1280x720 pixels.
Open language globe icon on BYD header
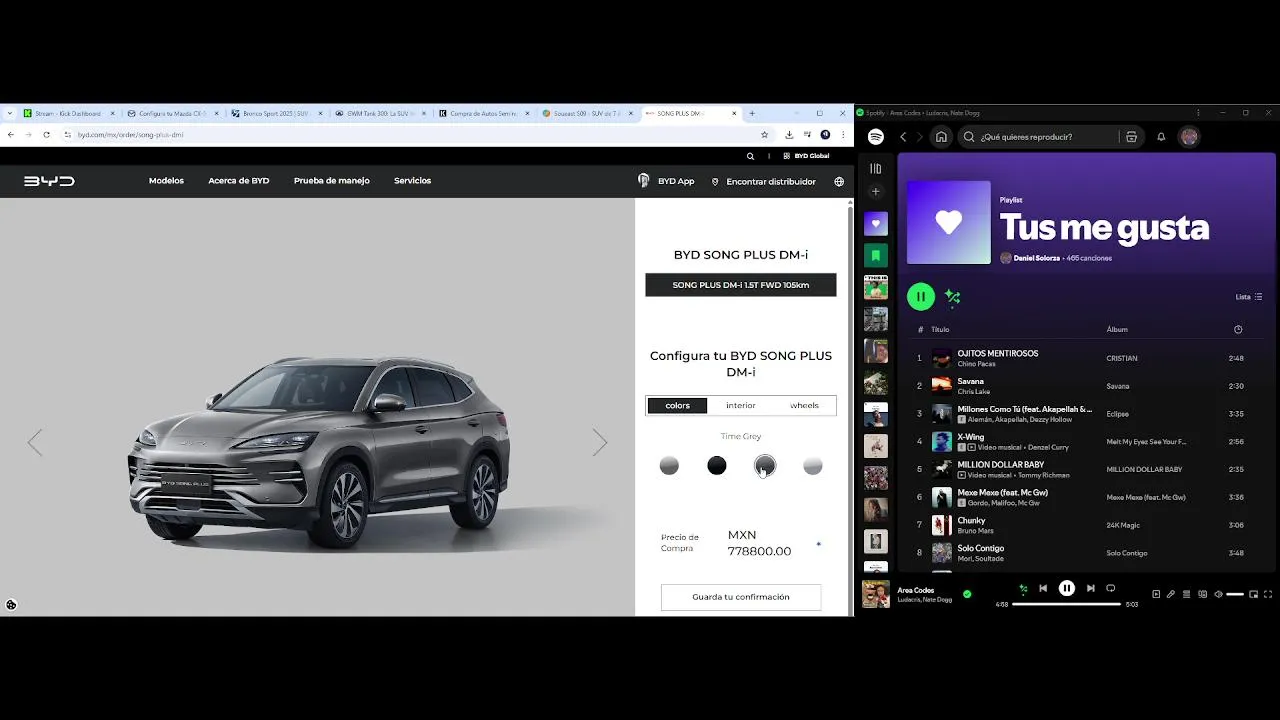click(x=839, y=181)
